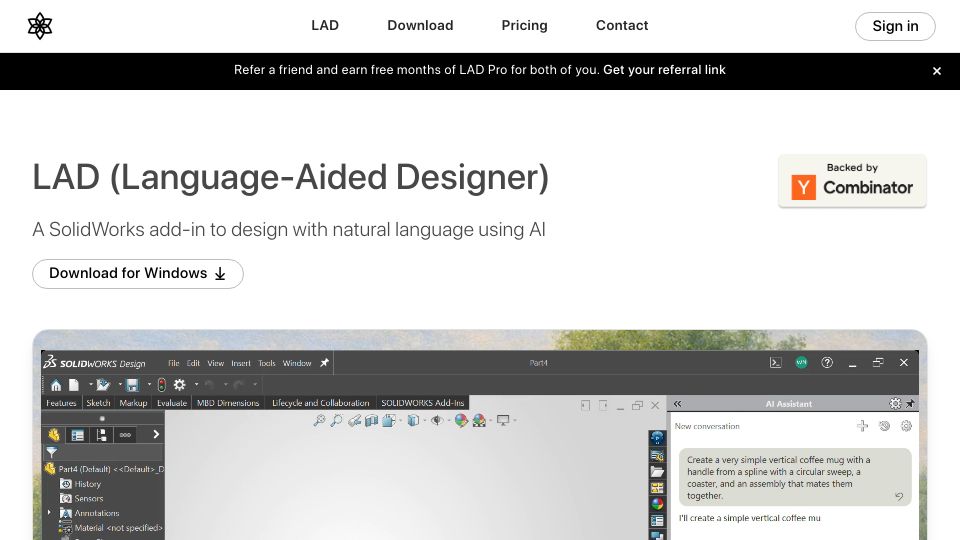Click the View Settings monitor icon

coord(503,421)
